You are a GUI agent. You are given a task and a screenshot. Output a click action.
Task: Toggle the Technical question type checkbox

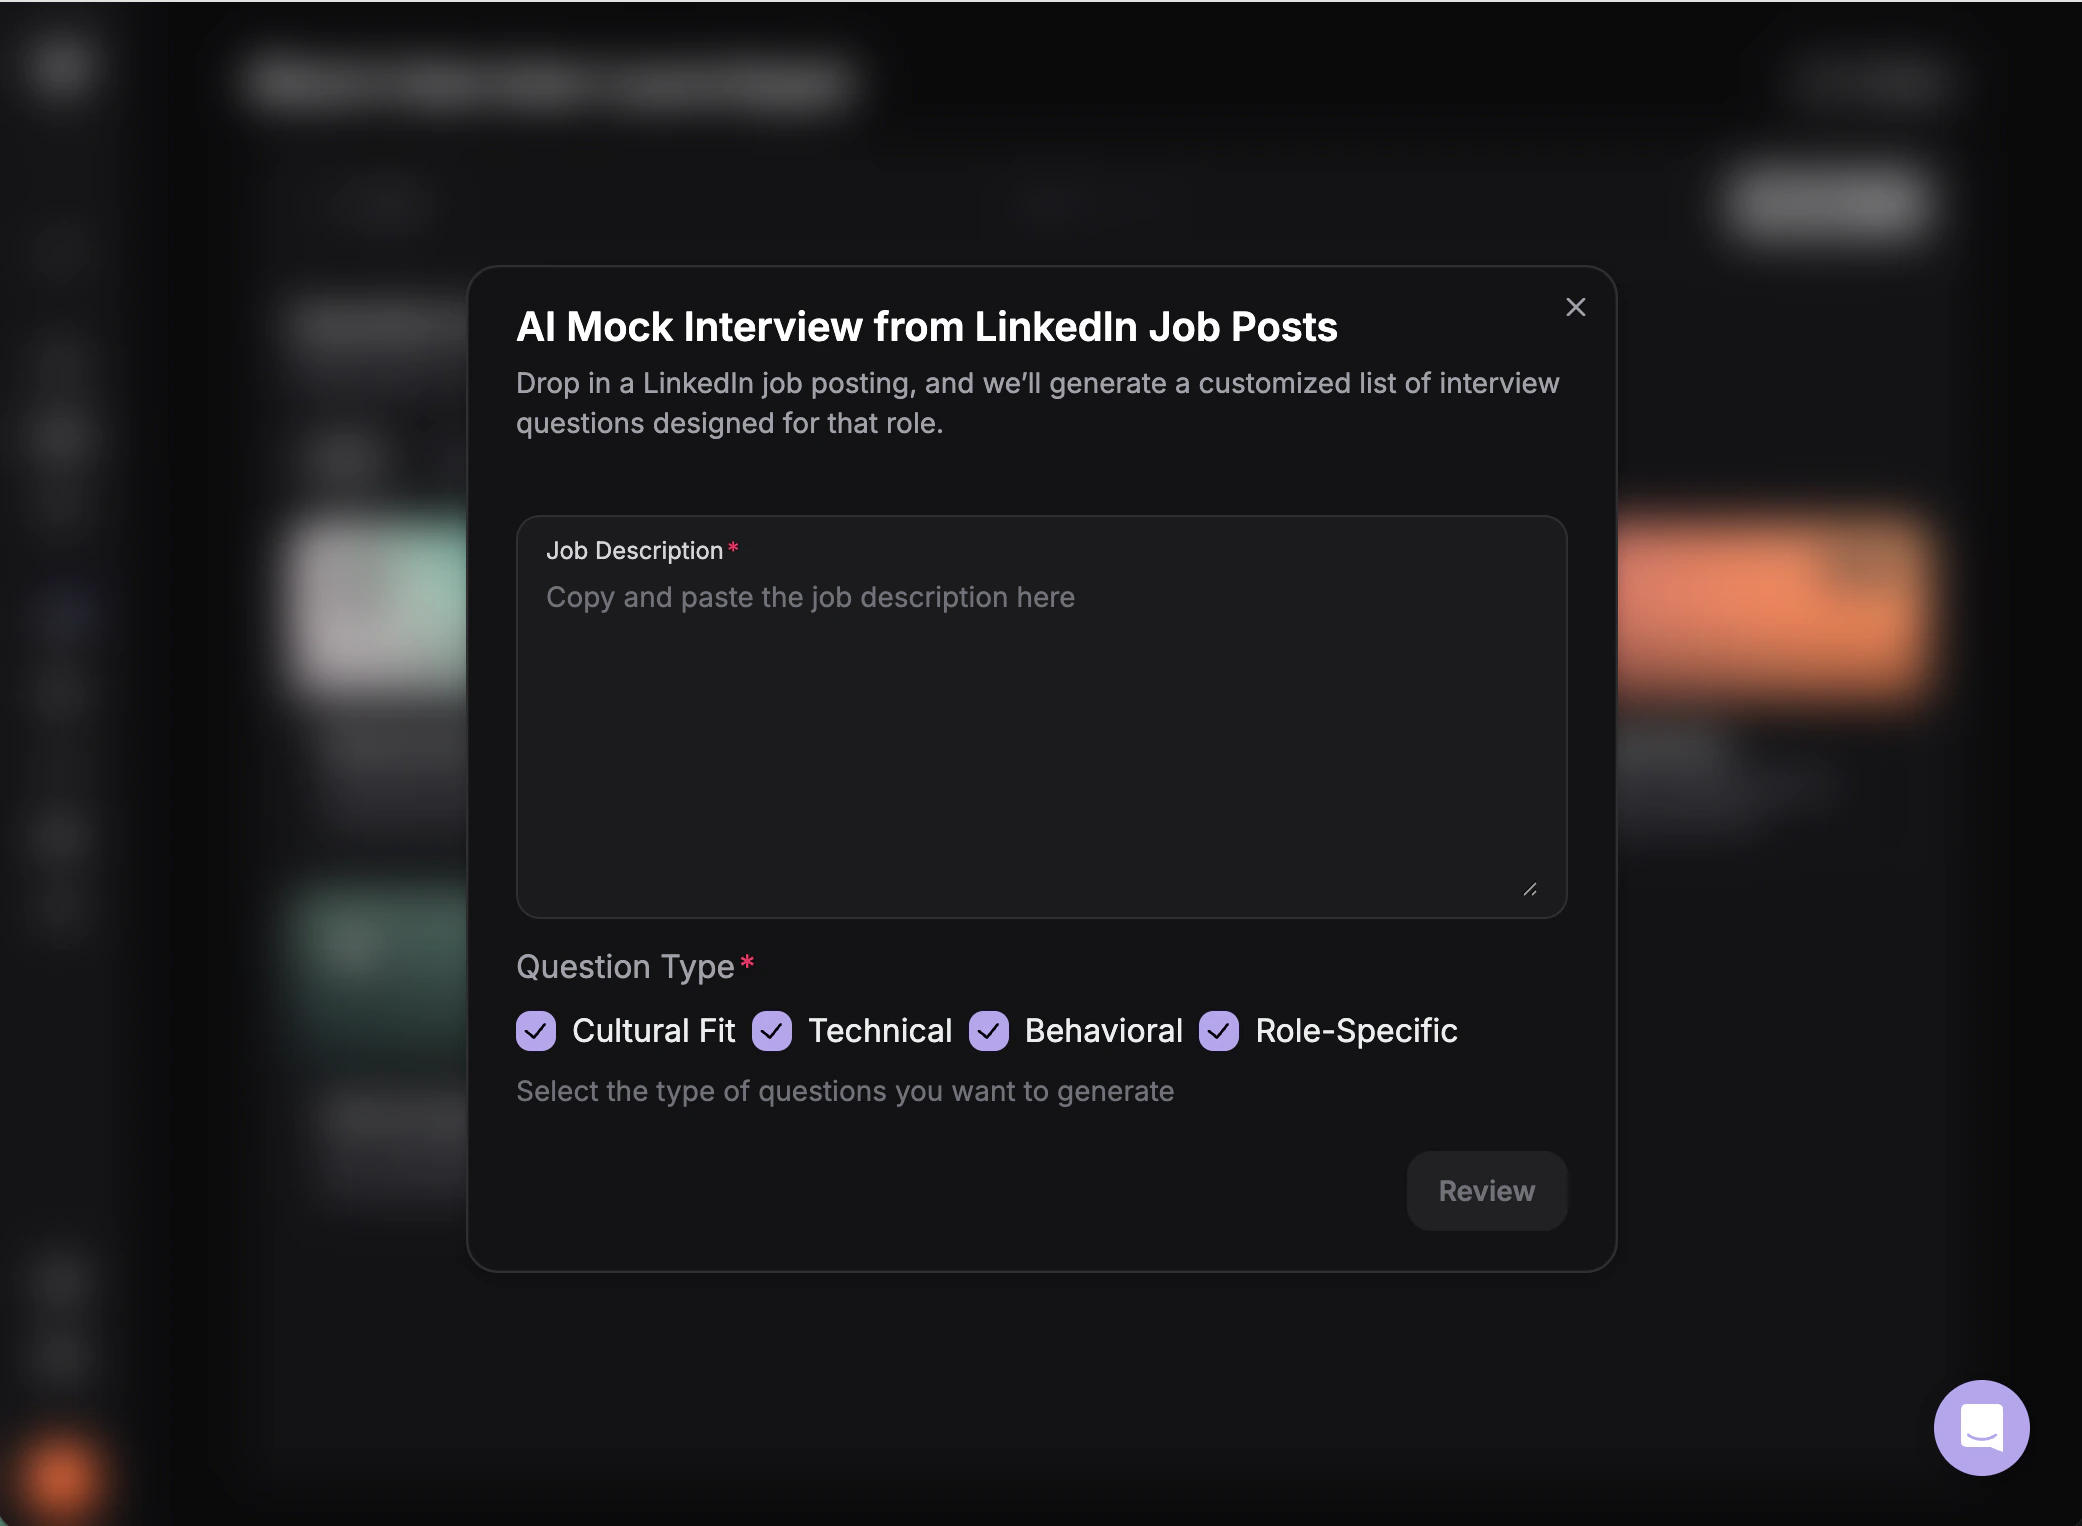(772, 1031)
